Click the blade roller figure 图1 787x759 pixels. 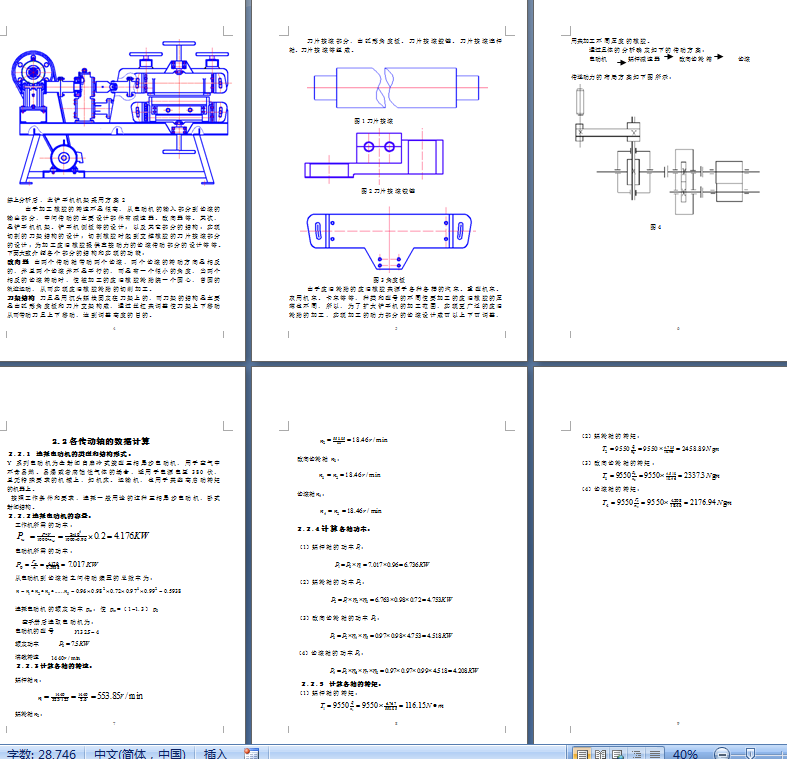397,88
